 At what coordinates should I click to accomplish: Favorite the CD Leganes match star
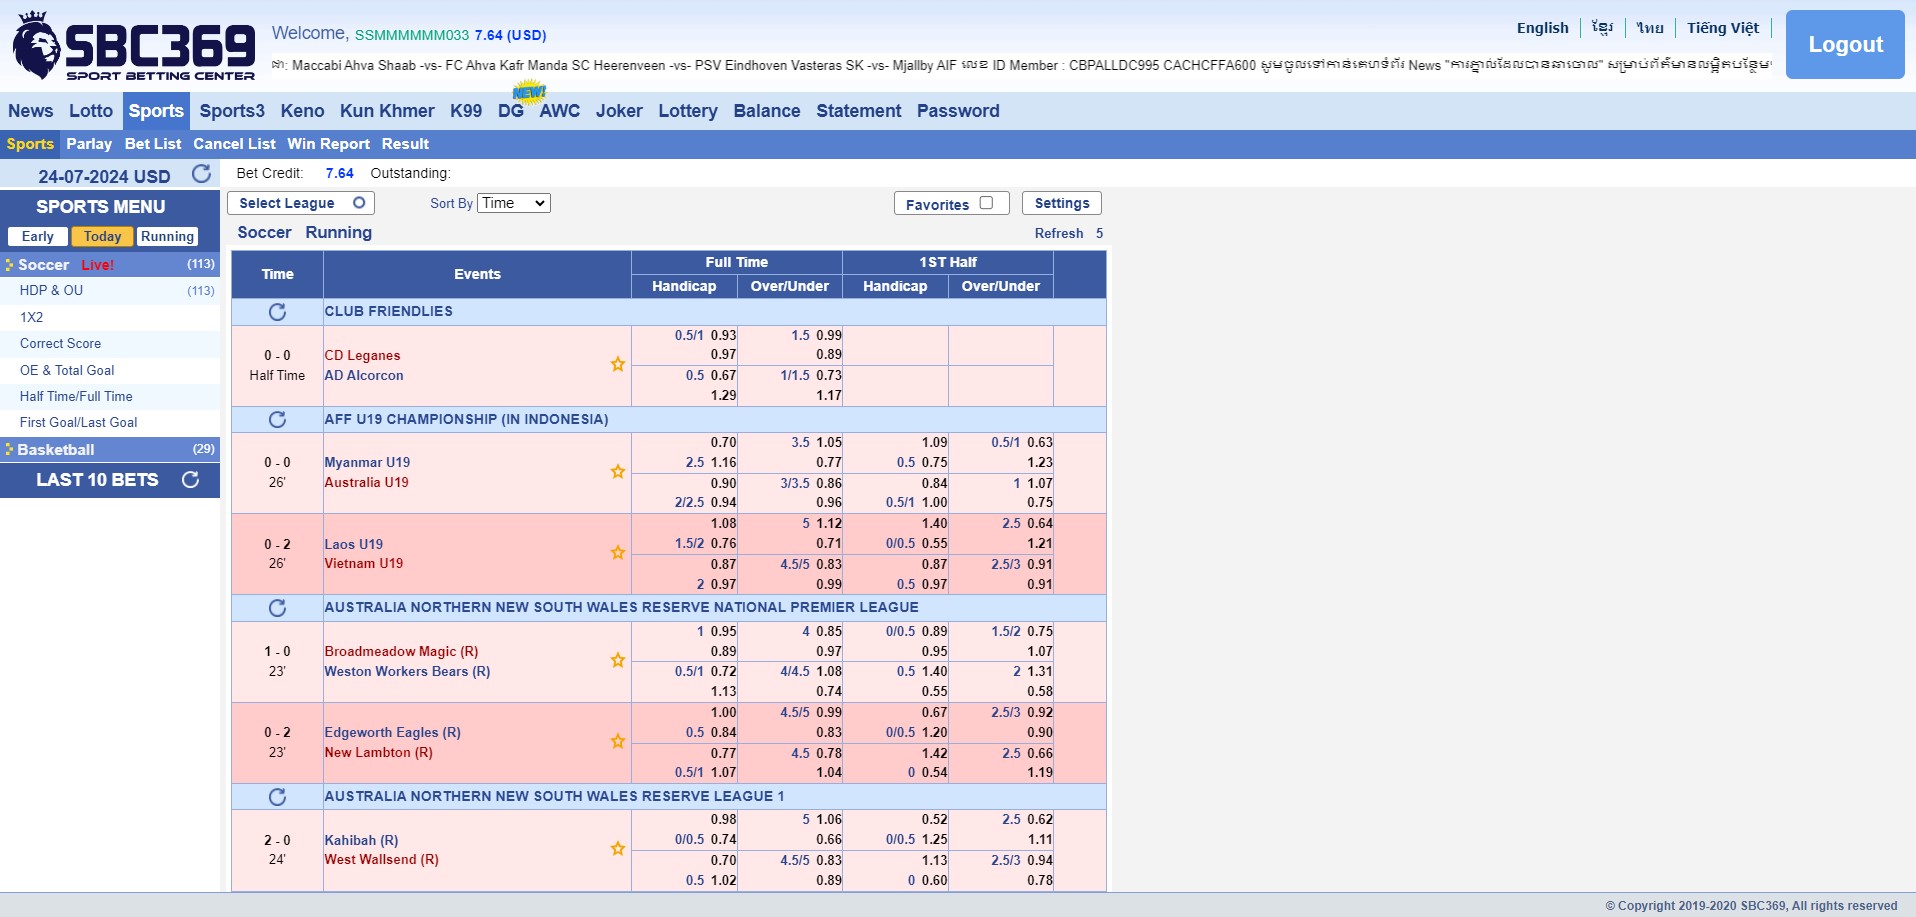(x=618, y=365)
